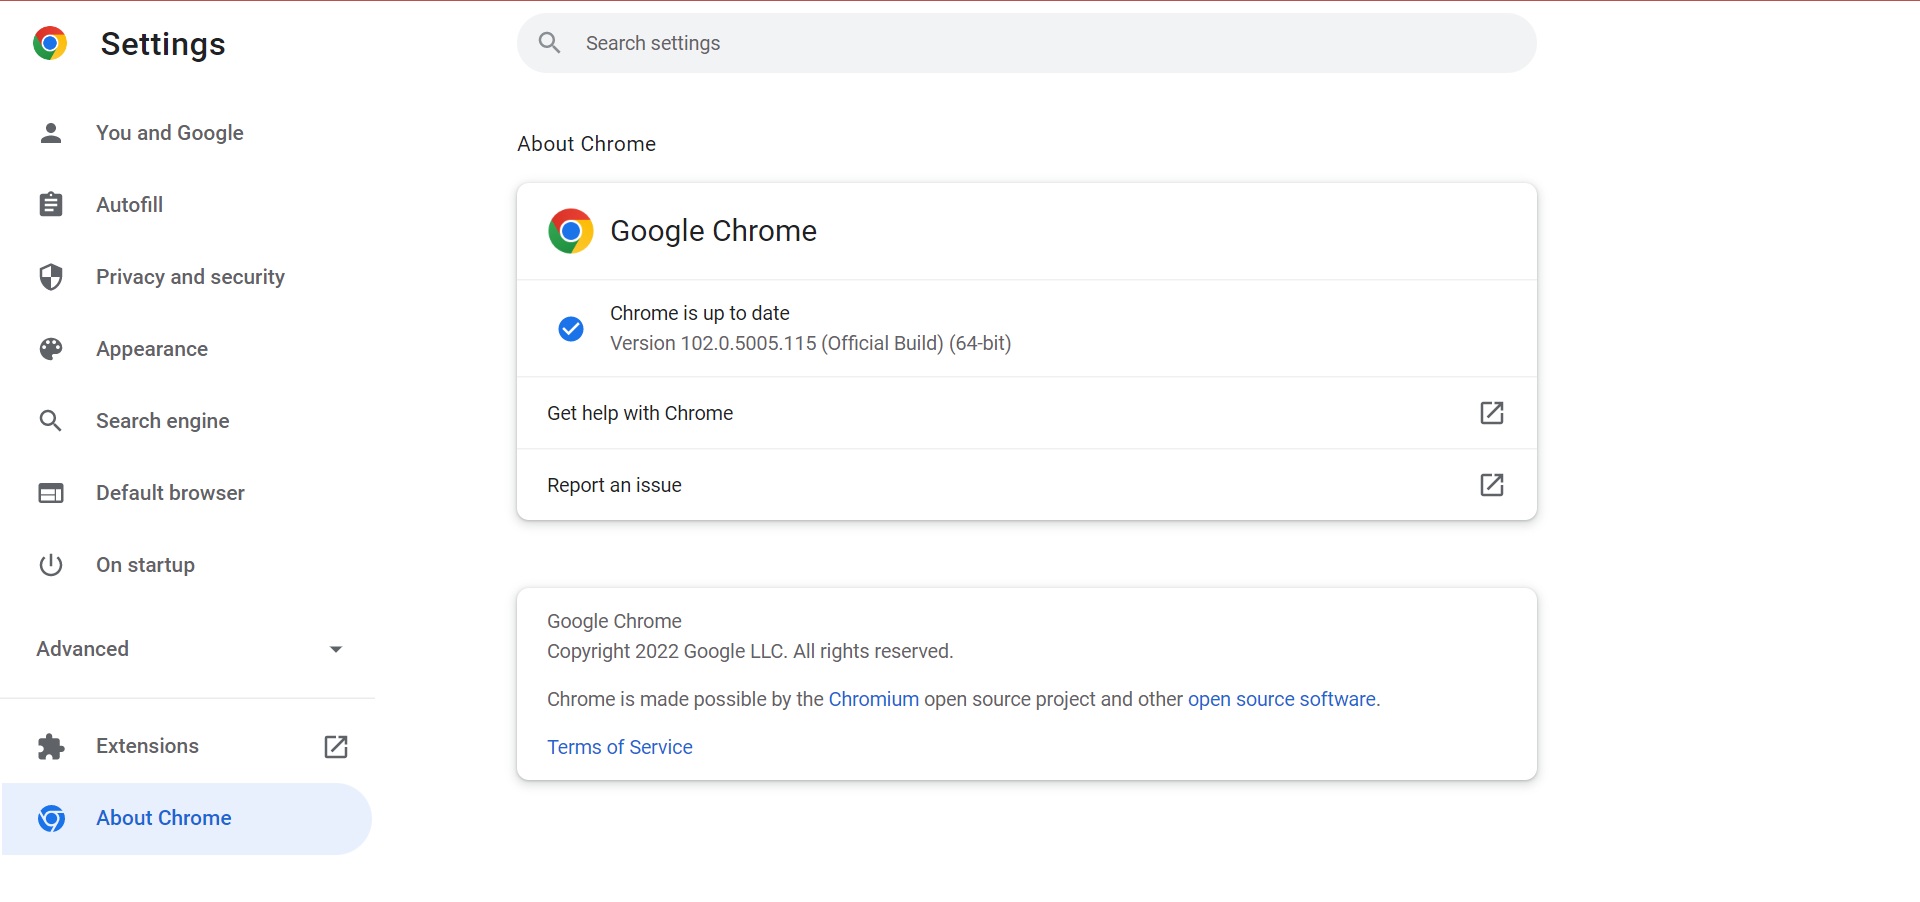1920x902 pixels.
Task: Click the open-in-new icon for Report an issue
Action: point(1492,485)
